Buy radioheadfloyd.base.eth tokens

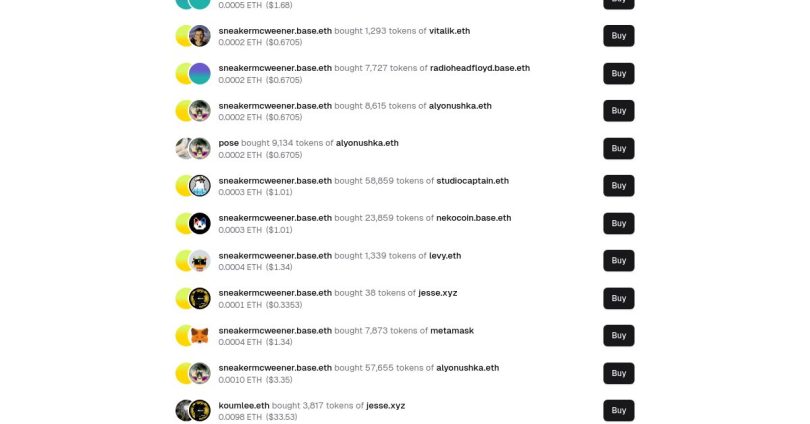coord(618,74)
